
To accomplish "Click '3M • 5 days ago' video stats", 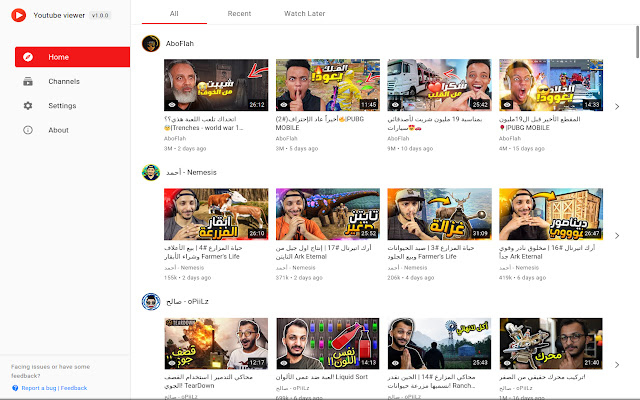I will coord(297,149).
